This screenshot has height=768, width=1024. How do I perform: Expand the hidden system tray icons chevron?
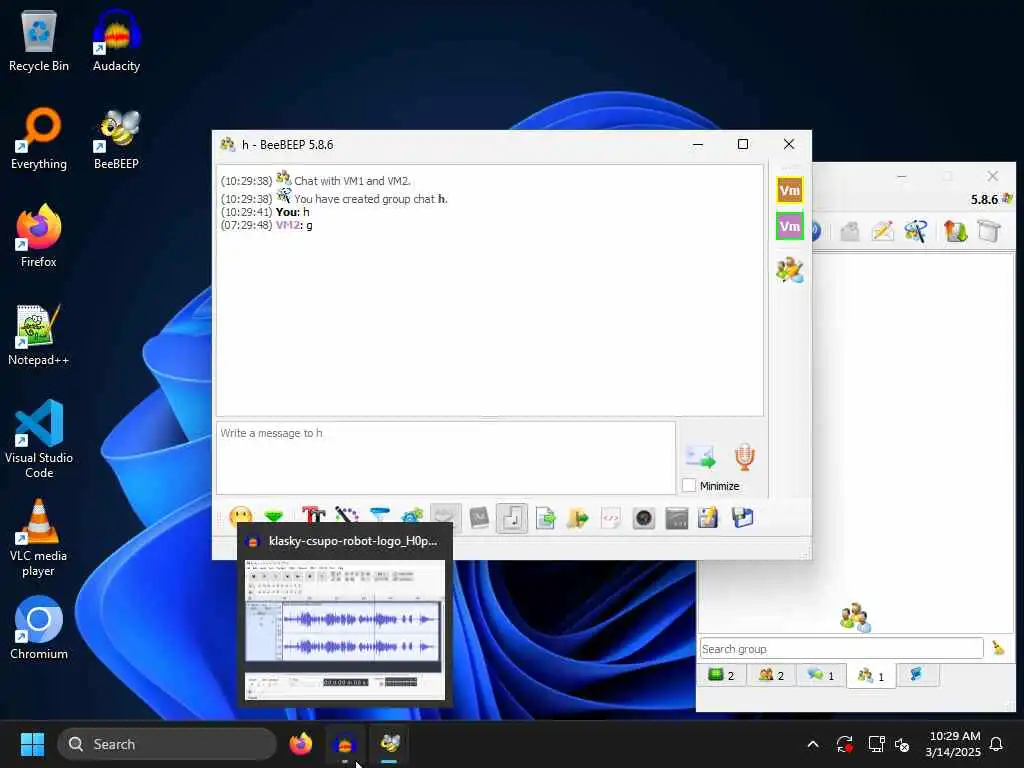click(813, 744)
